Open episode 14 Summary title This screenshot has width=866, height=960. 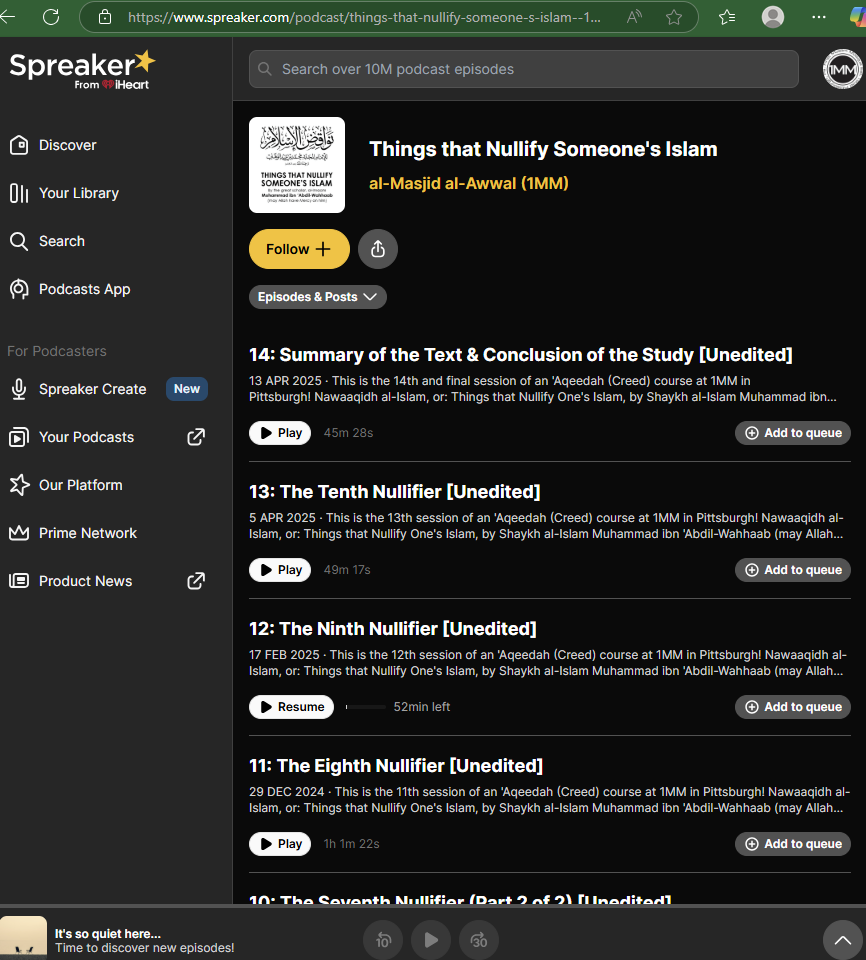coord(521,355)
